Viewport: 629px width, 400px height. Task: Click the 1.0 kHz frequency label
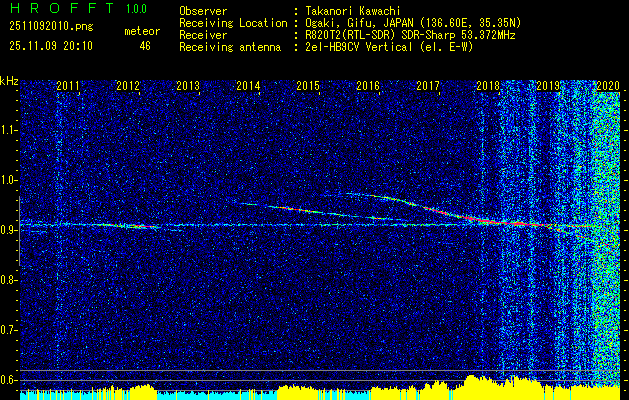click(9, 180)
